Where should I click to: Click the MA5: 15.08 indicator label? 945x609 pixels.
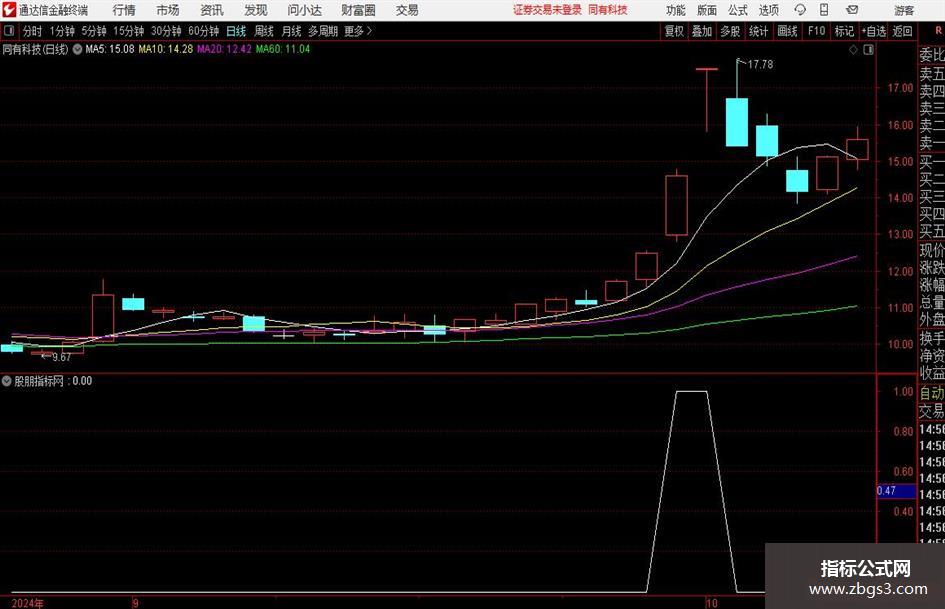tap(110, 49)
